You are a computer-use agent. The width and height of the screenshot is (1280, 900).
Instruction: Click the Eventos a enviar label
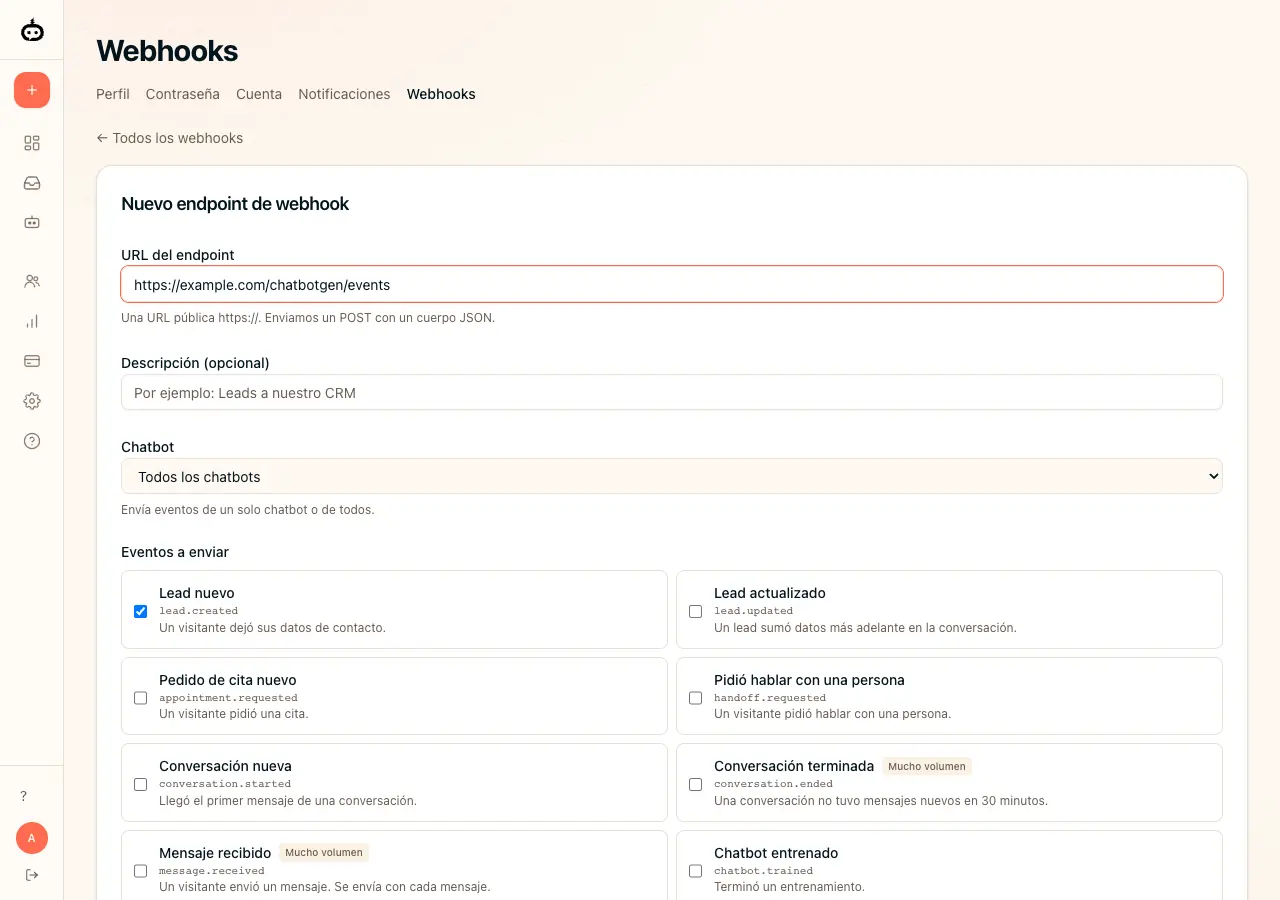(175, 552)
